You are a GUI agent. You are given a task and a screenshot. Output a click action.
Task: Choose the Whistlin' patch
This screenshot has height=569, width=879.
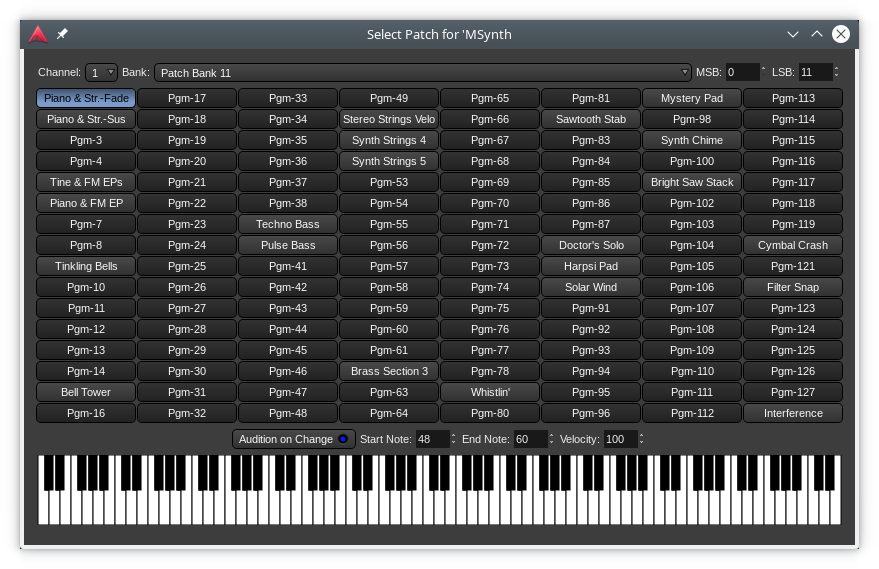[x=490, y=392]
